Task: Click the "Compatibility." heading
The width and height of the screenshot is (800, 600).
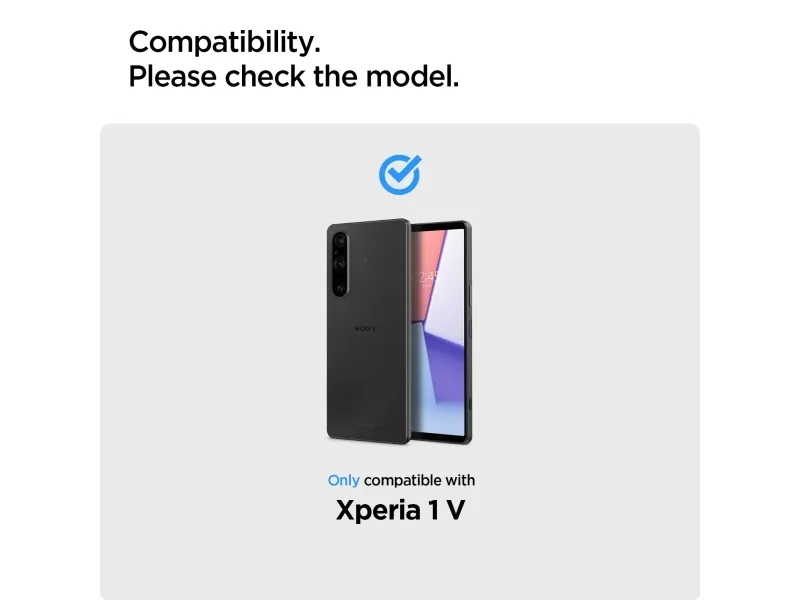Action: (x=224, y=42)
